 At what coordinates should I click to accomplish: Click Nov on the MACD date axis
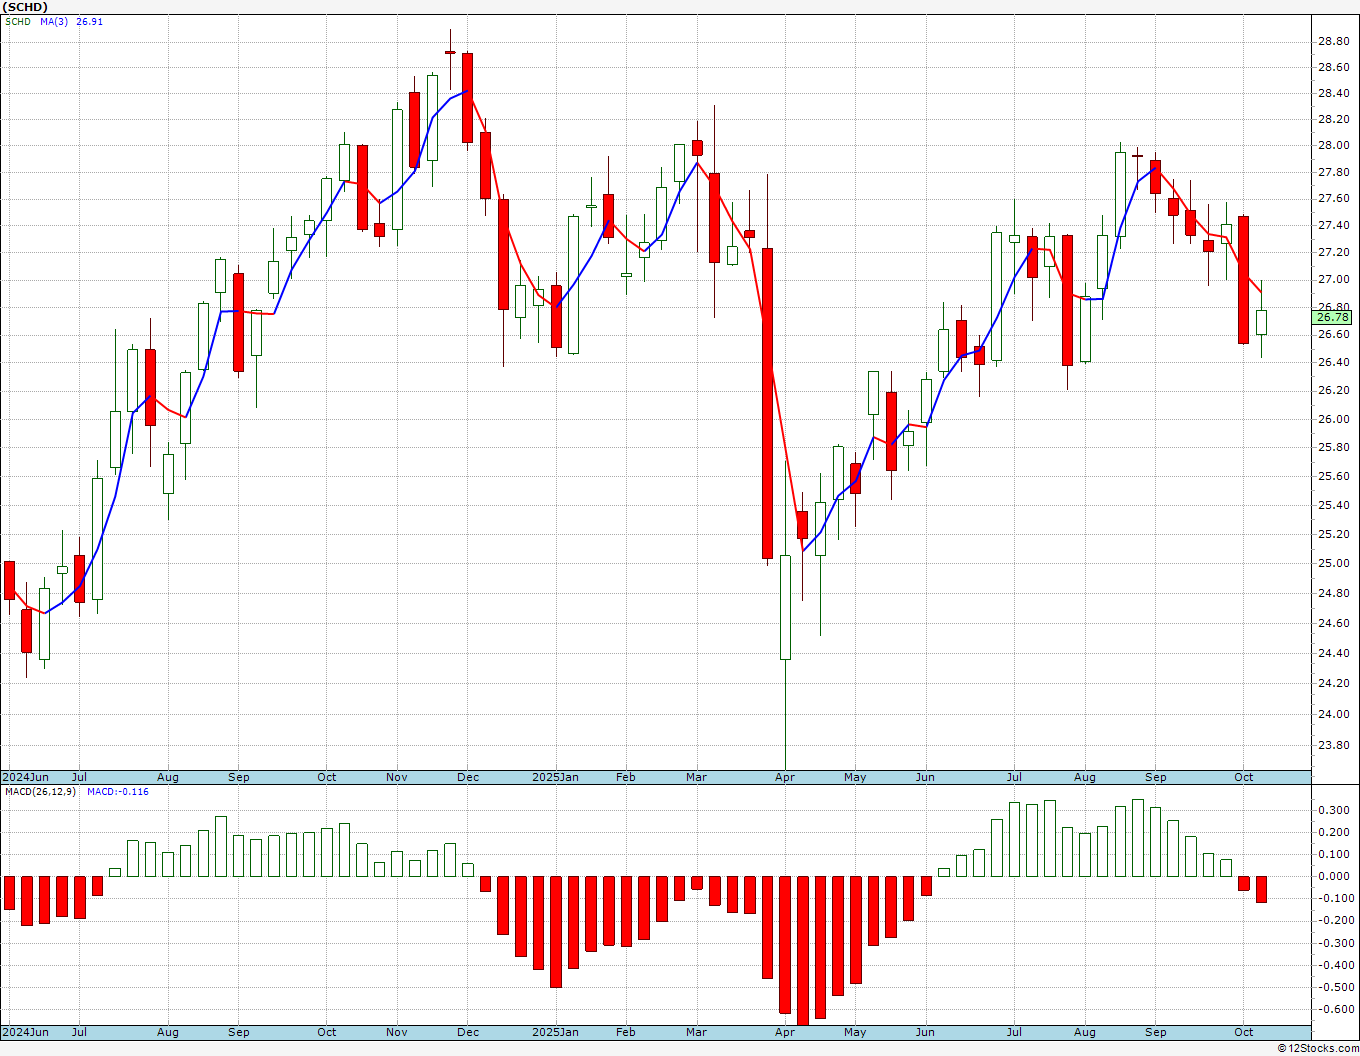tap(397, 1032)
